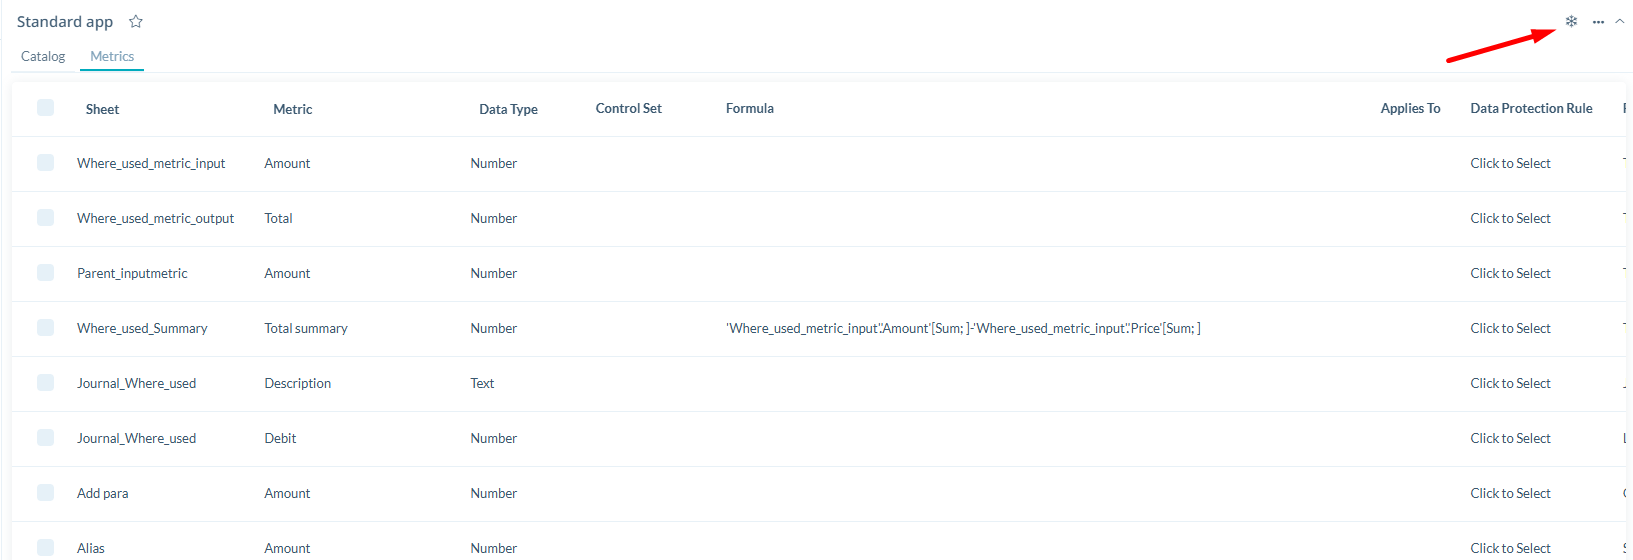
Task: Click the Data Protection Rule column header
Action: [x=1531, y=109]
